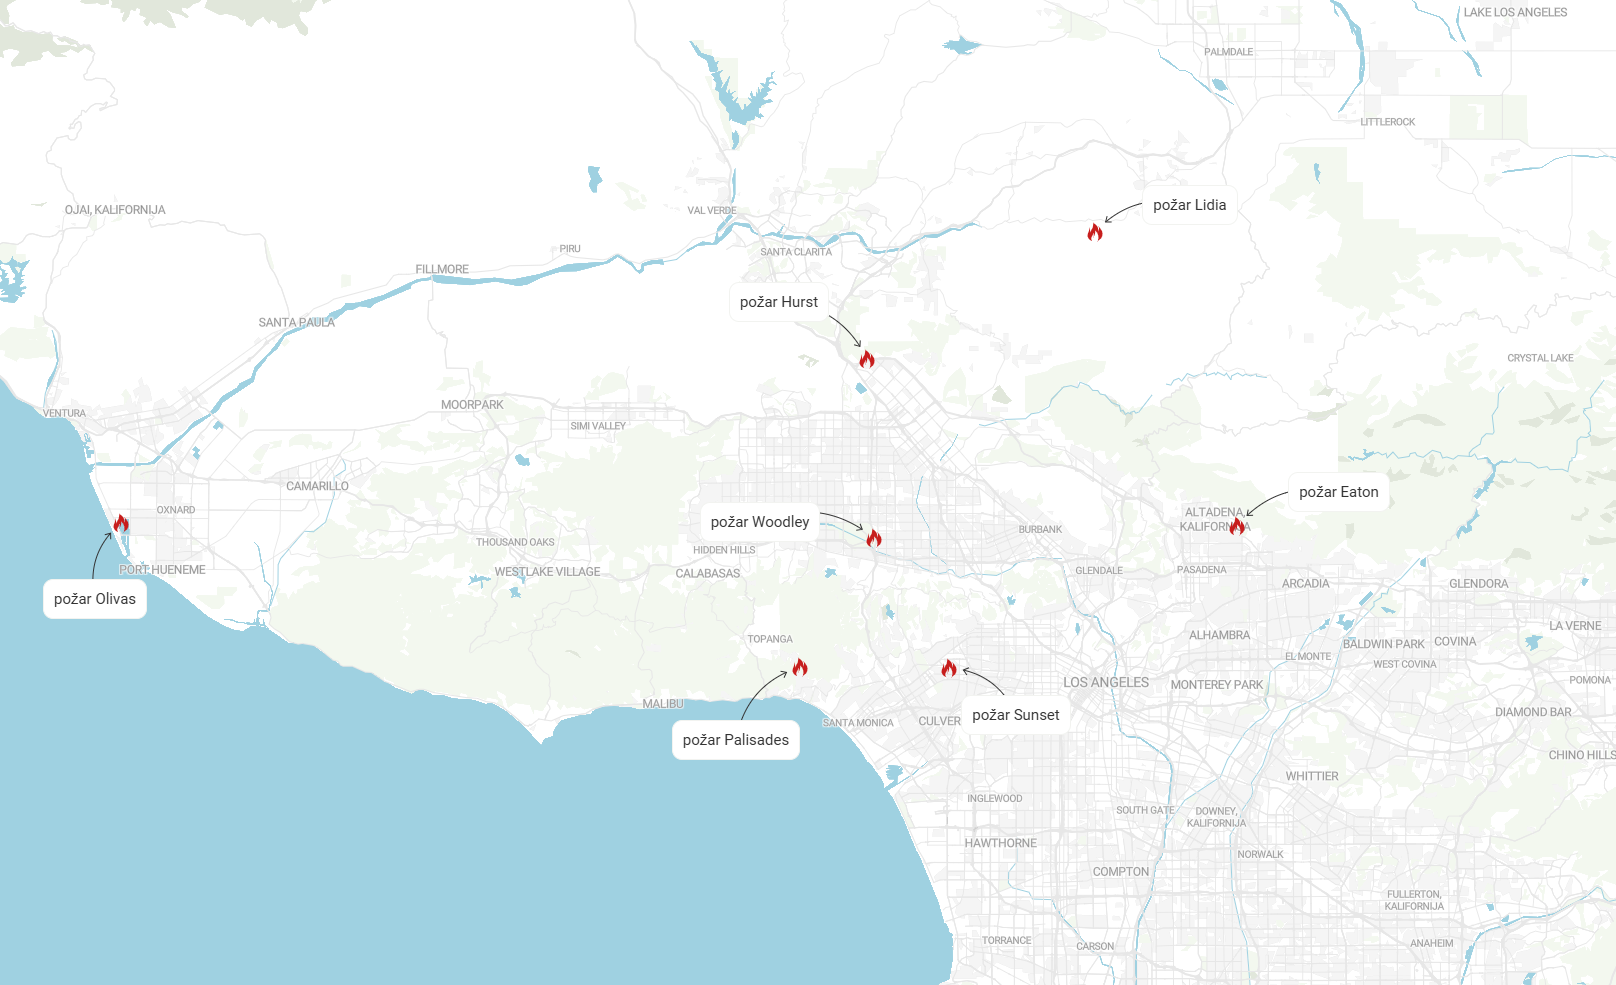Click the Woodley fire flame icon
Screen dimensions: 1616x985
click(874, 538)
